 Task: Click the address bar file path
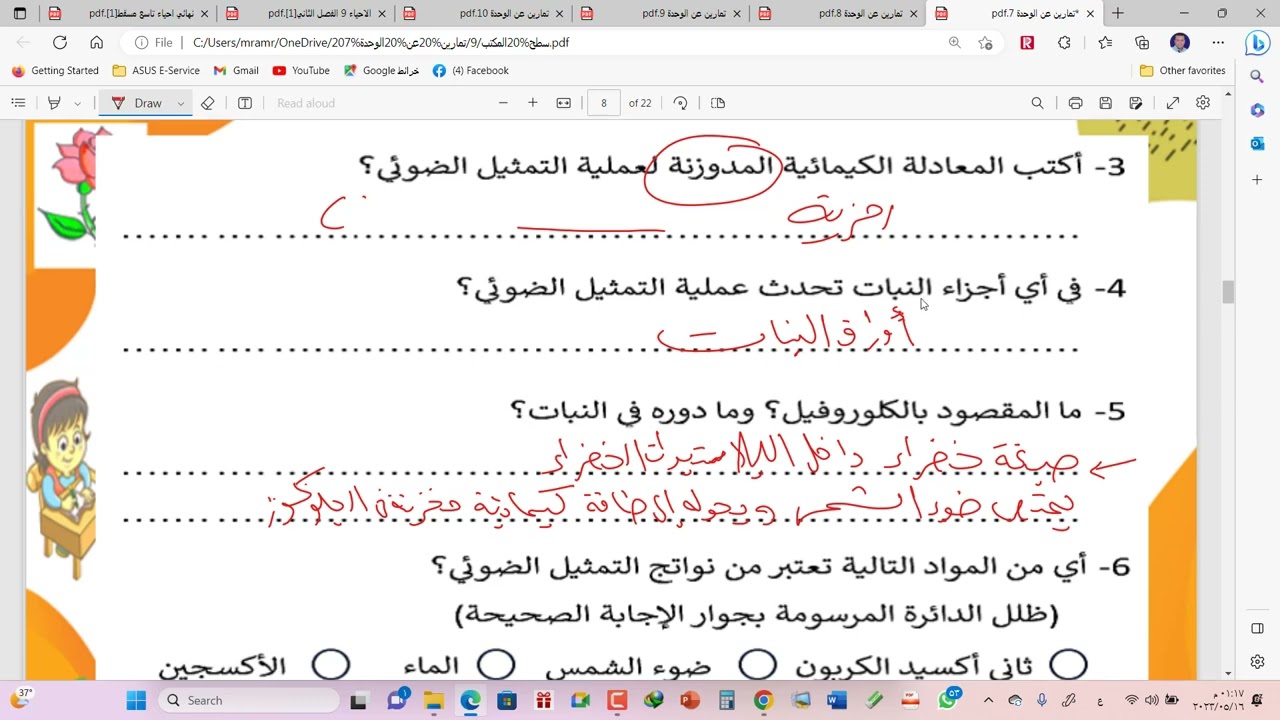[x=381, y=43]
